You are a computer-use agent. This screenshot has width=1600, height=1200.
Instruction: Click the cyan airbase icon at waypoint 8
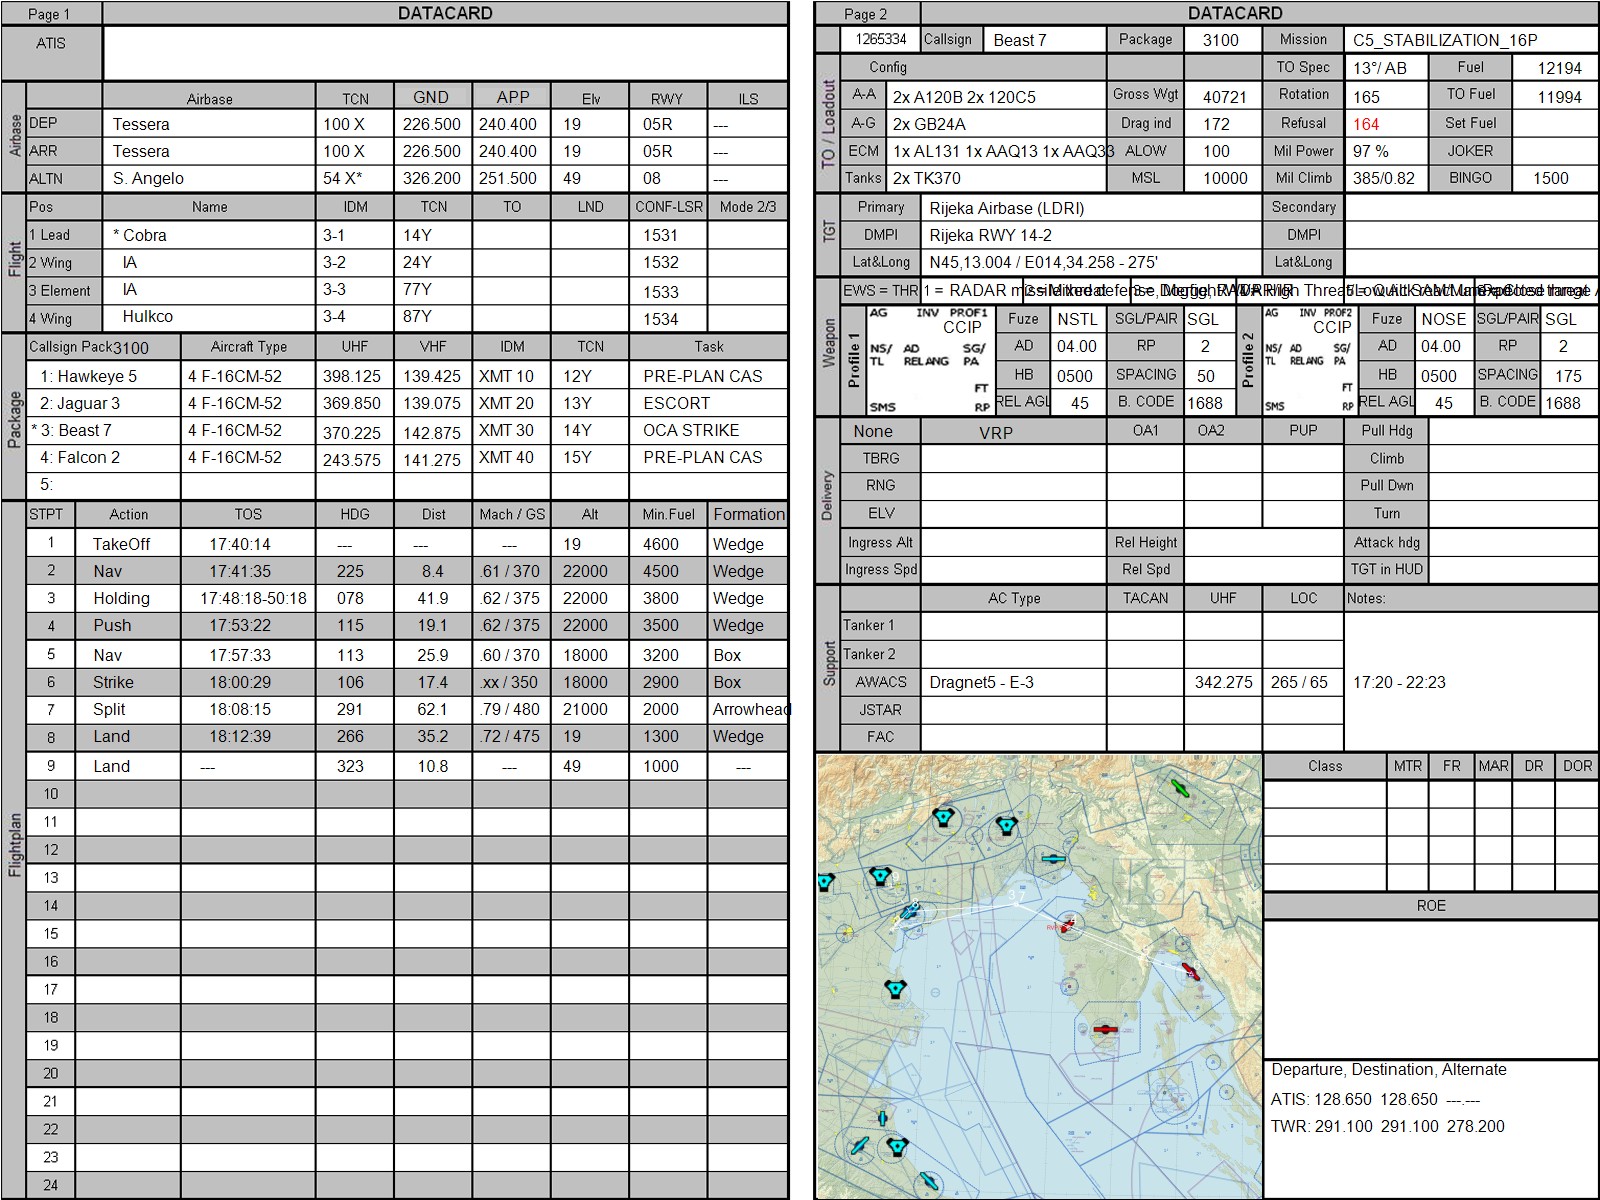point(909,912)
